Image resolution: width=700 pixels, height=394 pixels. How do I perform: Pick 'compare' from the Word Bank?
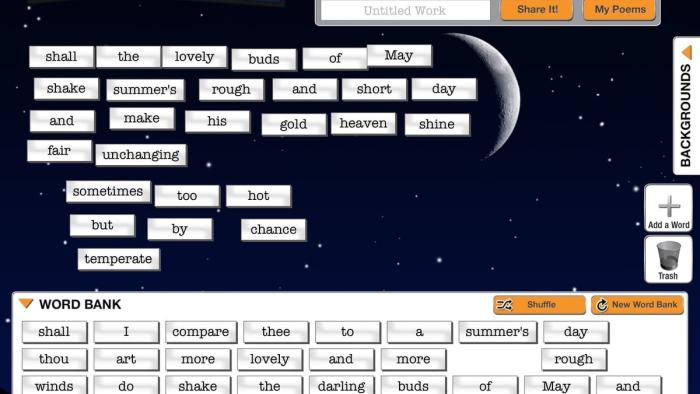coord(201,332)
